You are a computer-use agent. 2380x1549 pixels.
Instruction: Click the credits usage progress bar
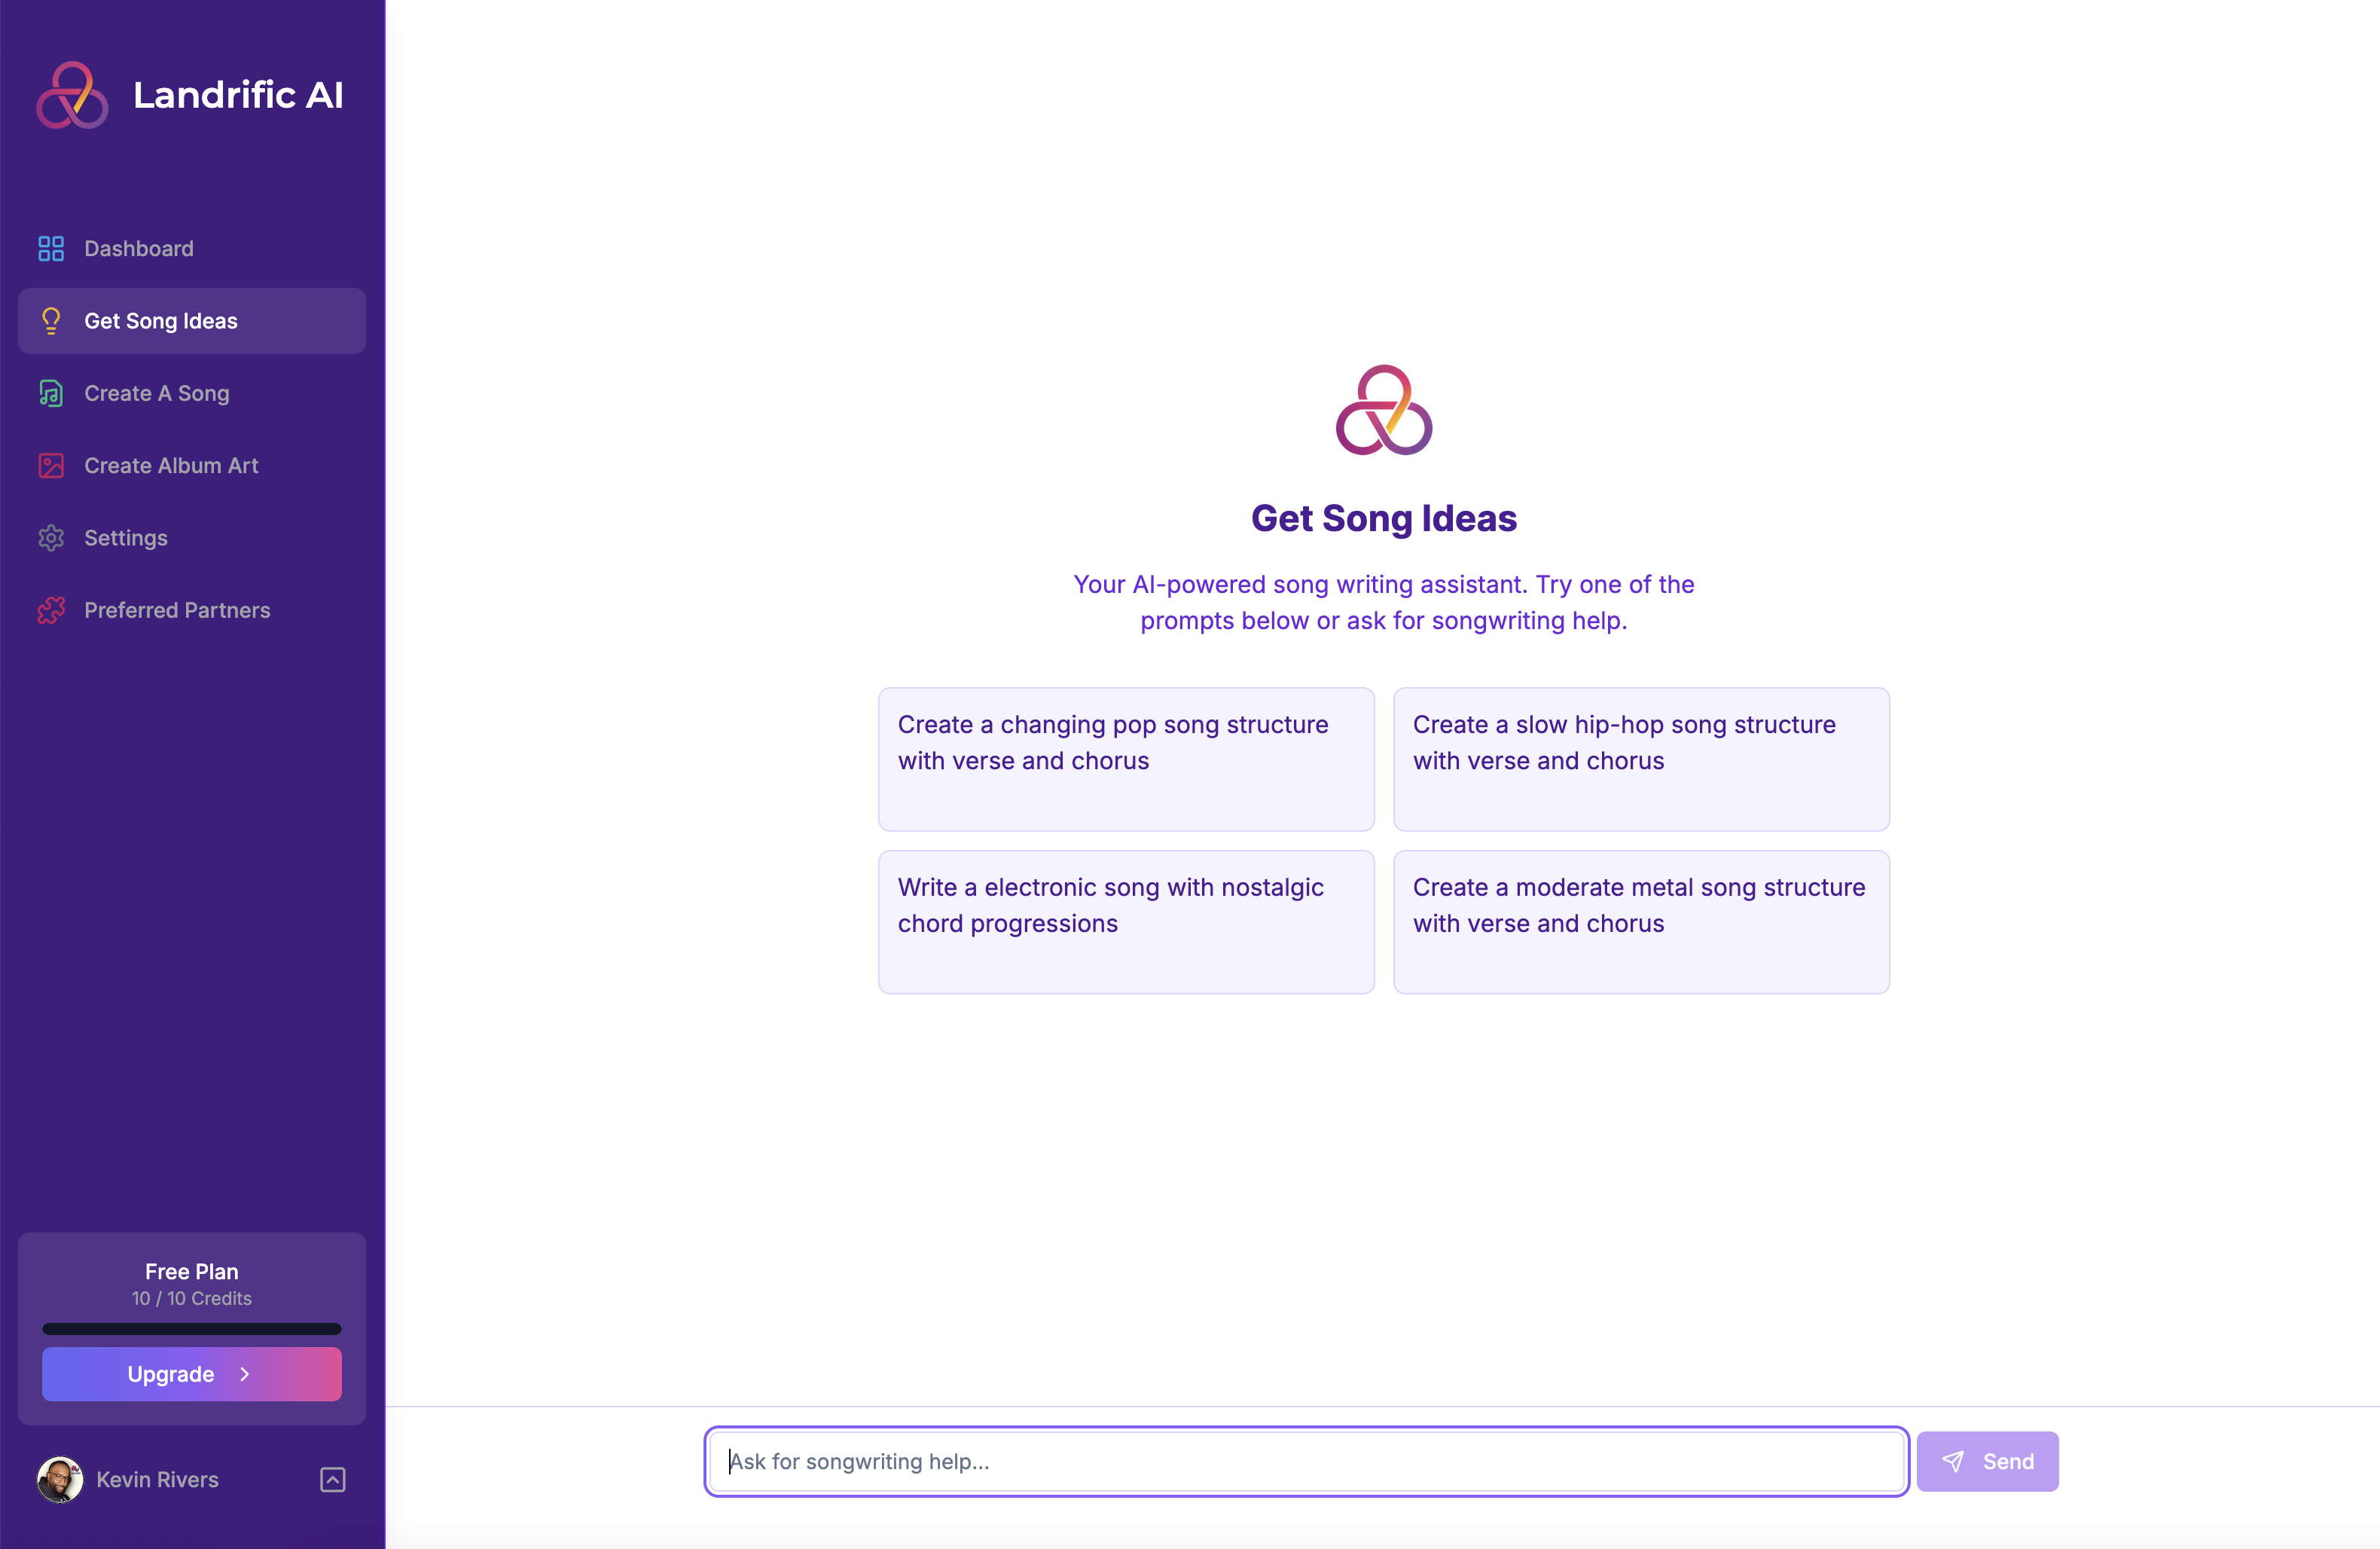[192, 1329]
